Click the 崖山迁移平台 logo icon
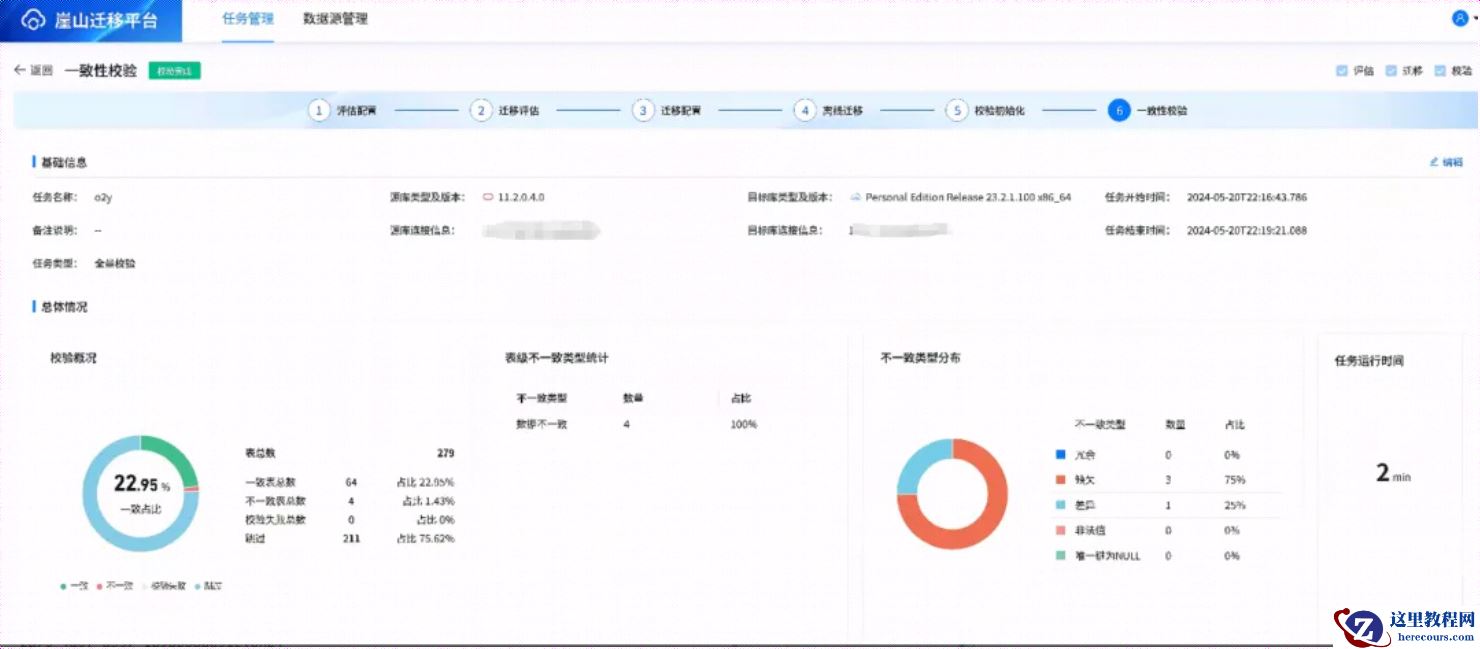Viewport: 1480px width, 649px height. click(33, 20)
